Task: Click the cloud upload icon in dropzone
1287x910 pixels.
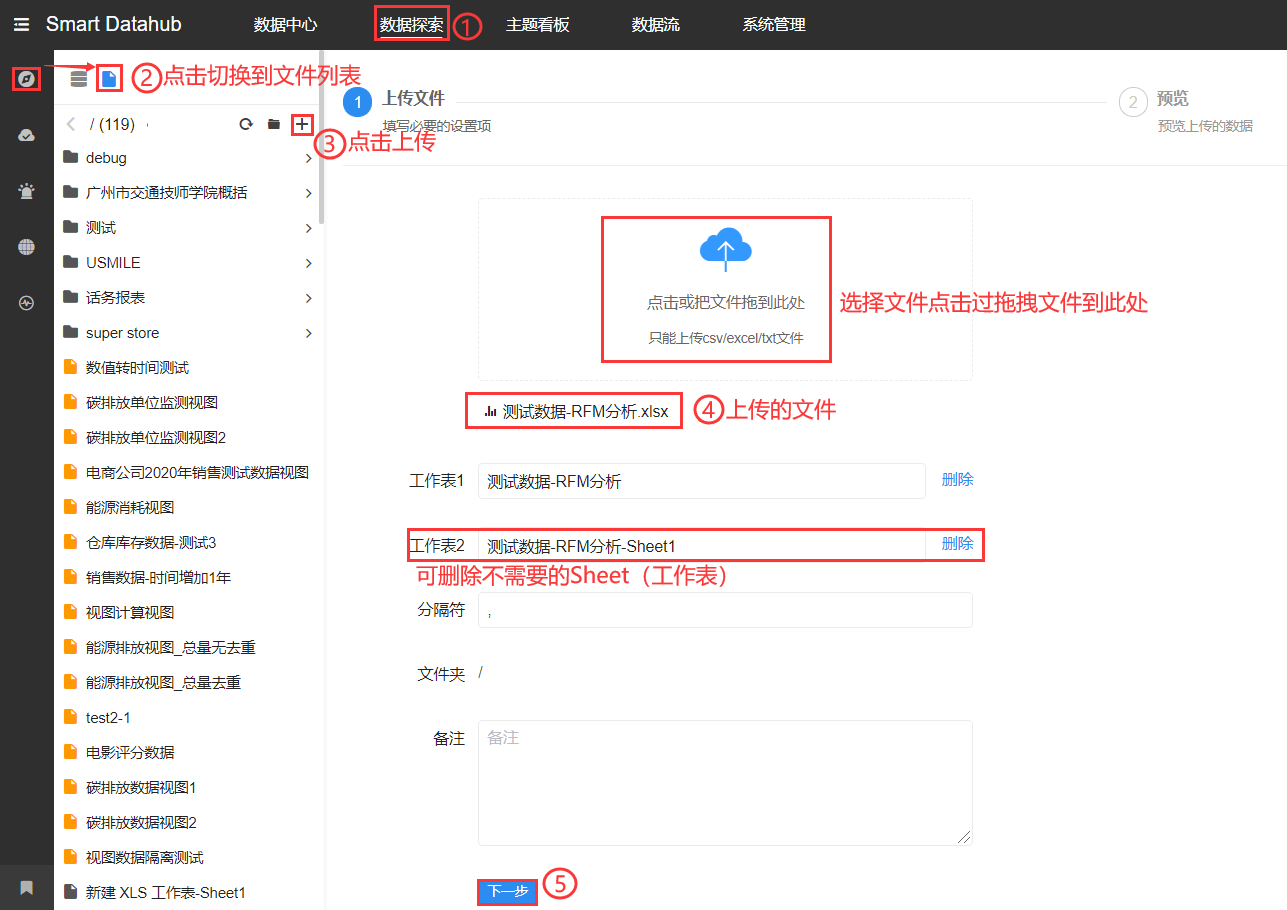Action: (726, 250)
